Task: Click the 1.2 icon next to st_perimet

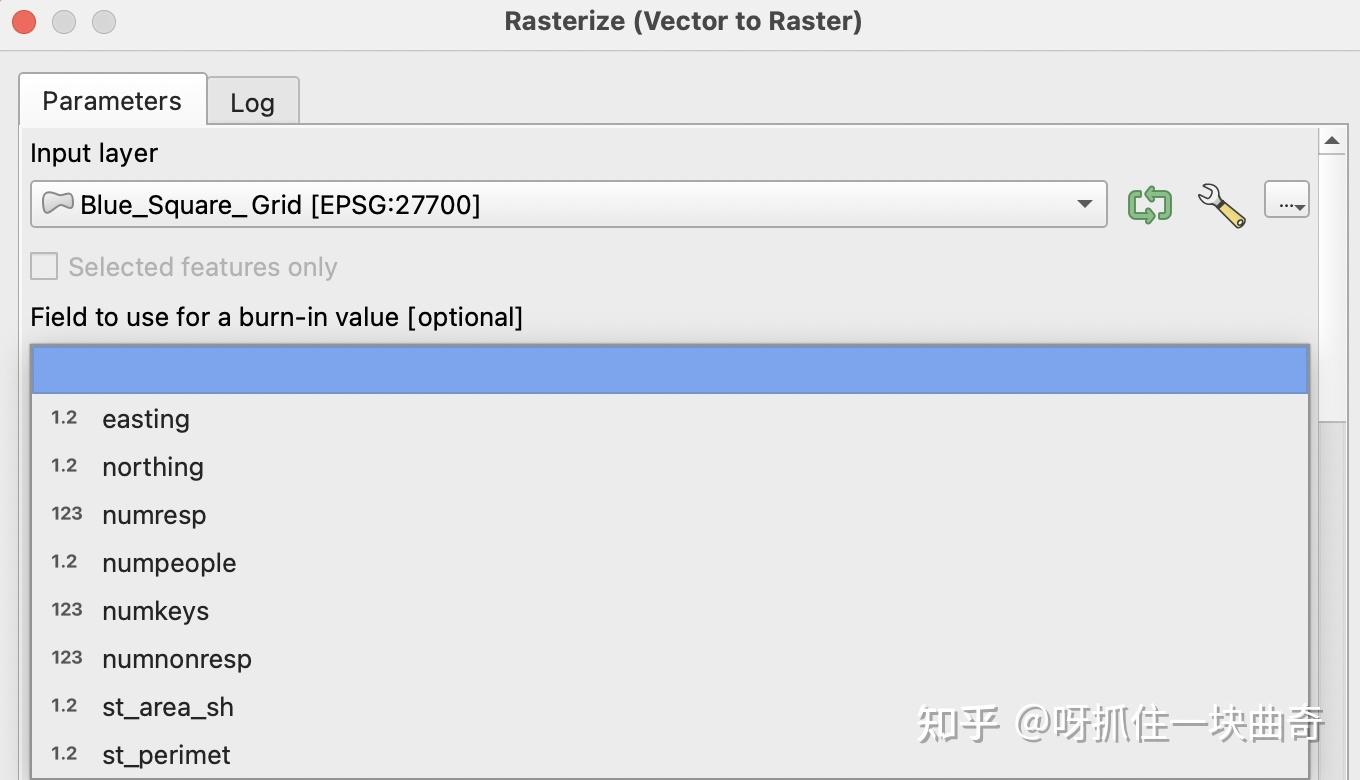Action: pyautogui.click(x=63, y=755)
